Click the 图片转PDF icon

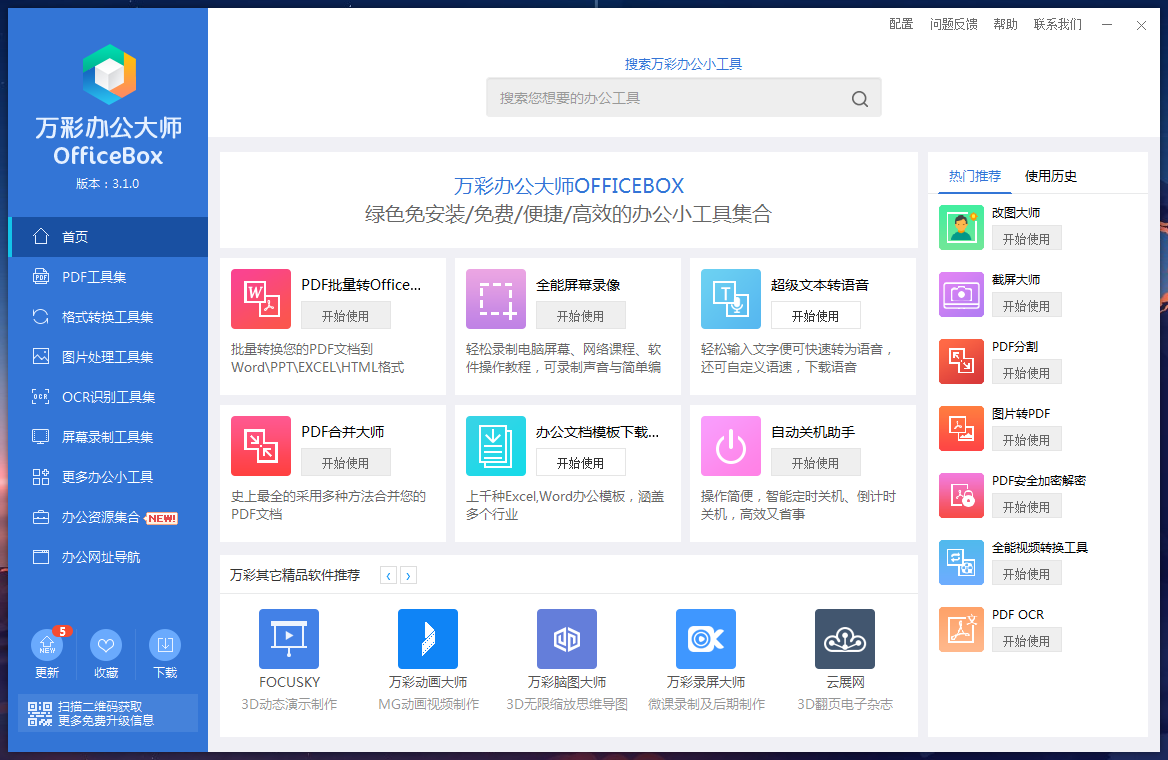[x=961, y=428]
